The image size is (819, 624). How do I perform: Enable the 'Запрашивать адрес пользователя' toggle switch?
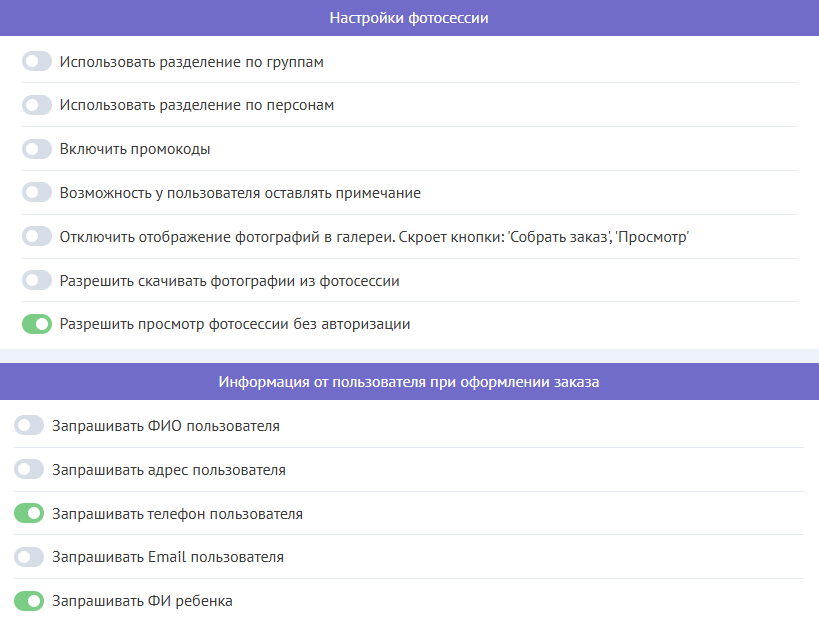[29, 470]
